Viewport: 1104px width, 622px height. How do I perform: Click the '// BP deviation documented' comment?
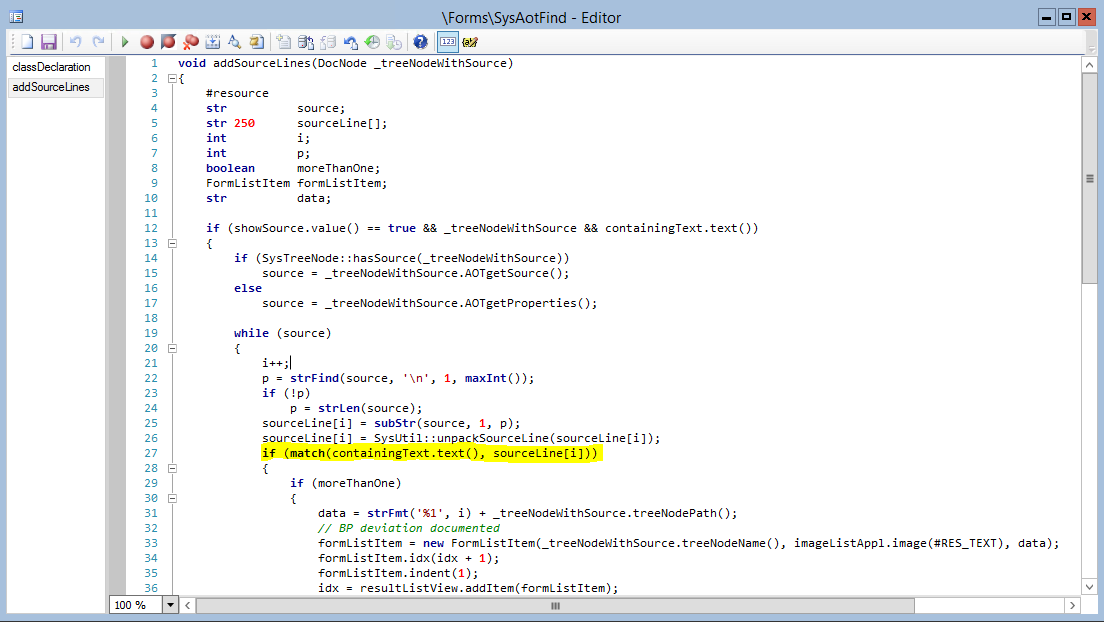(x=408, y=528)
